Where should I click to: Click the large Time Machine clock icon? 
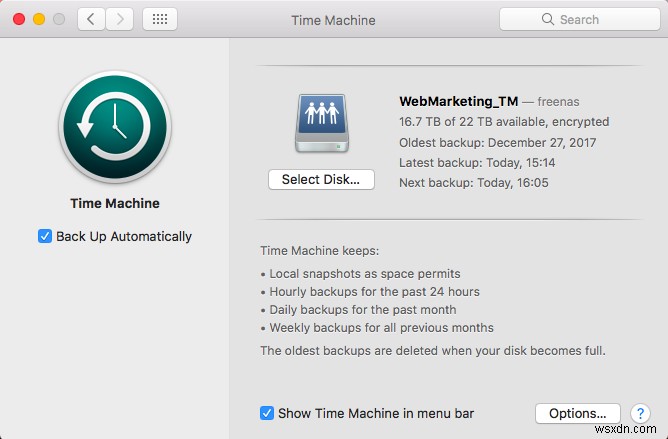coord(115,127)
